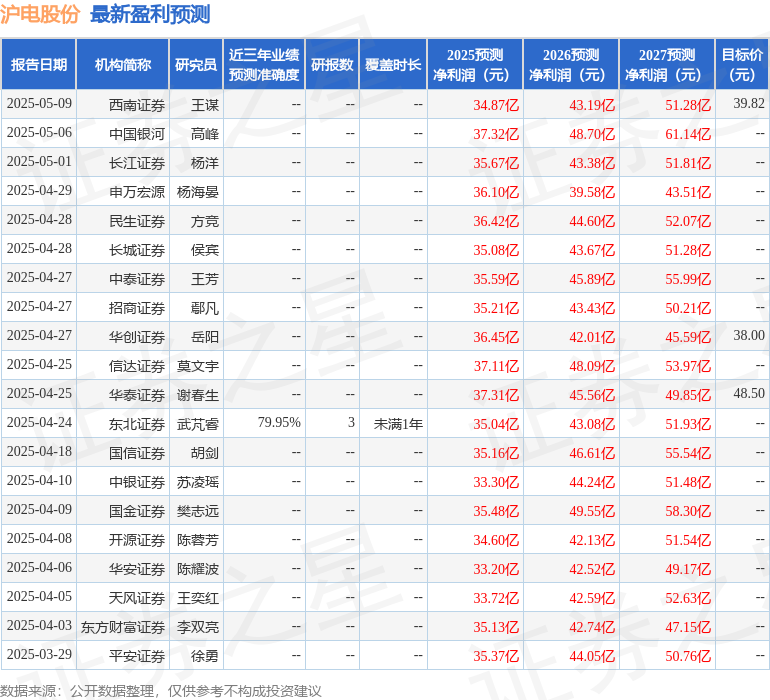
Task: Click the 58.30亿 2027 forecast value
Action: point(688,511)
